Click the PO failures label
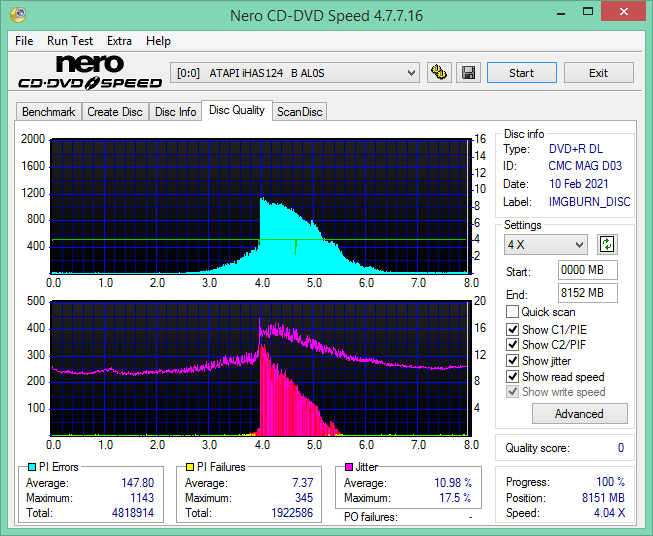The width and height of the screenshot is (653, 536). (371, 517)
